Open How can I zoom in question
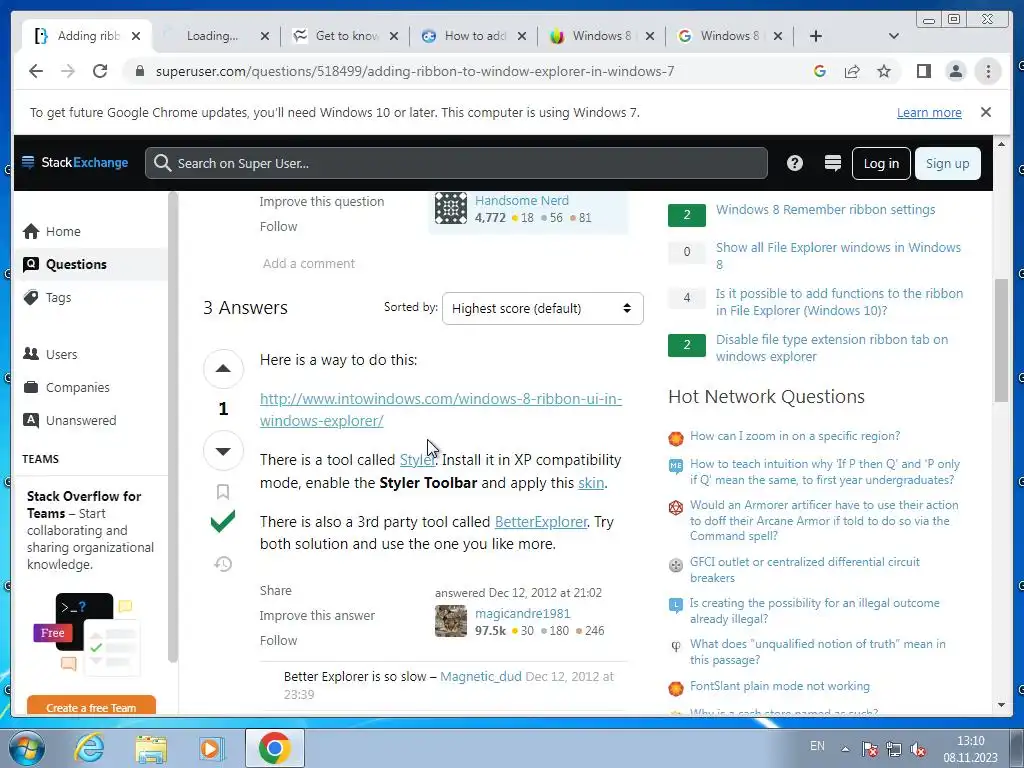The height and width of the screenshot is (768, 1024). click(x=795, y=436)
